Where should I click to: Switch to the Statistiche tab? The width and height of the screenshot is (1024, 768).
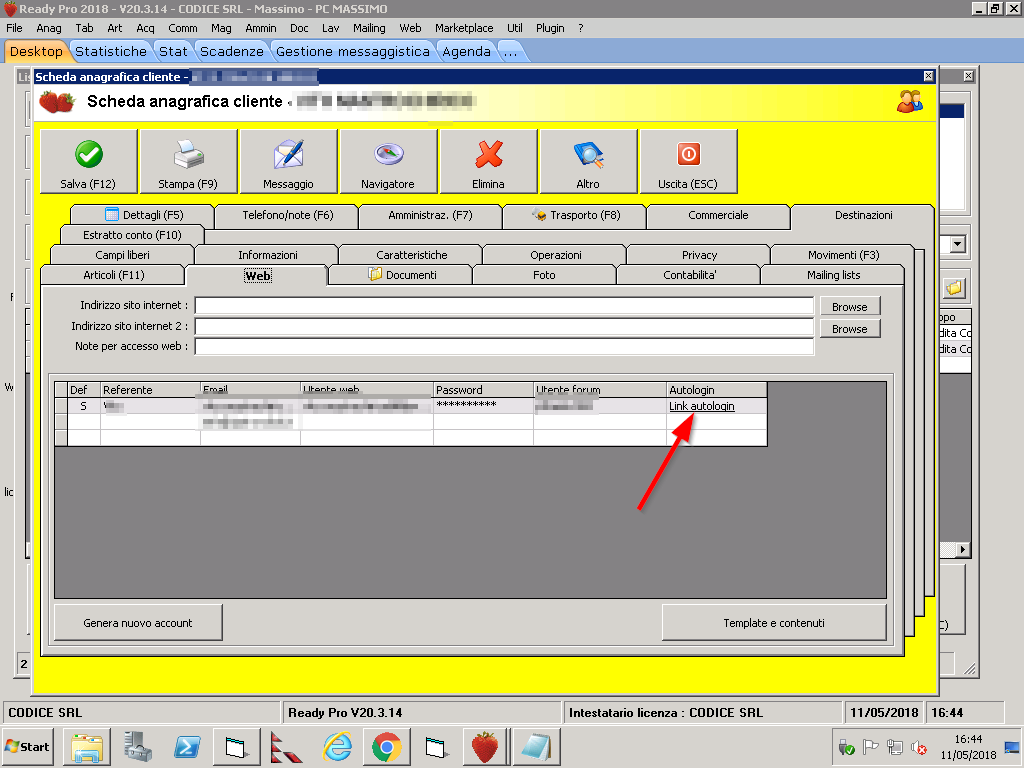coord(111,52)
